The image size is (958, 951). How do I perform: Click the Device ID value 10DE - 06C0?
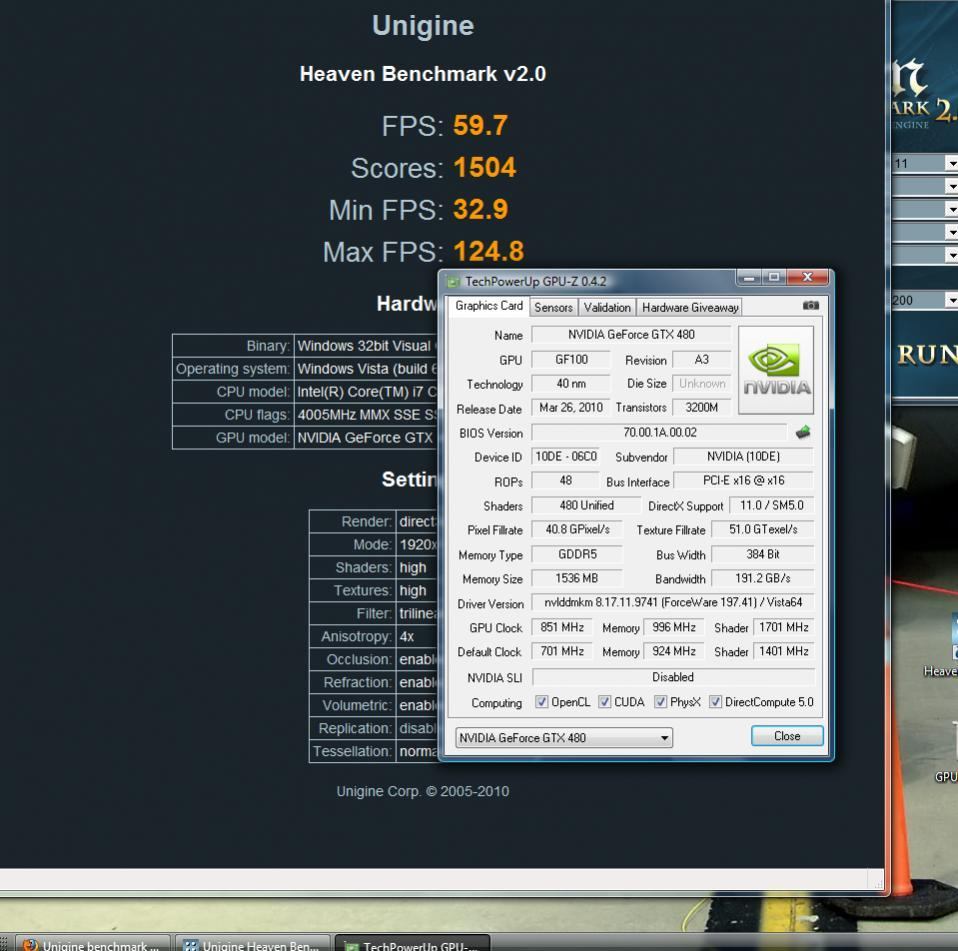[566, 456]
